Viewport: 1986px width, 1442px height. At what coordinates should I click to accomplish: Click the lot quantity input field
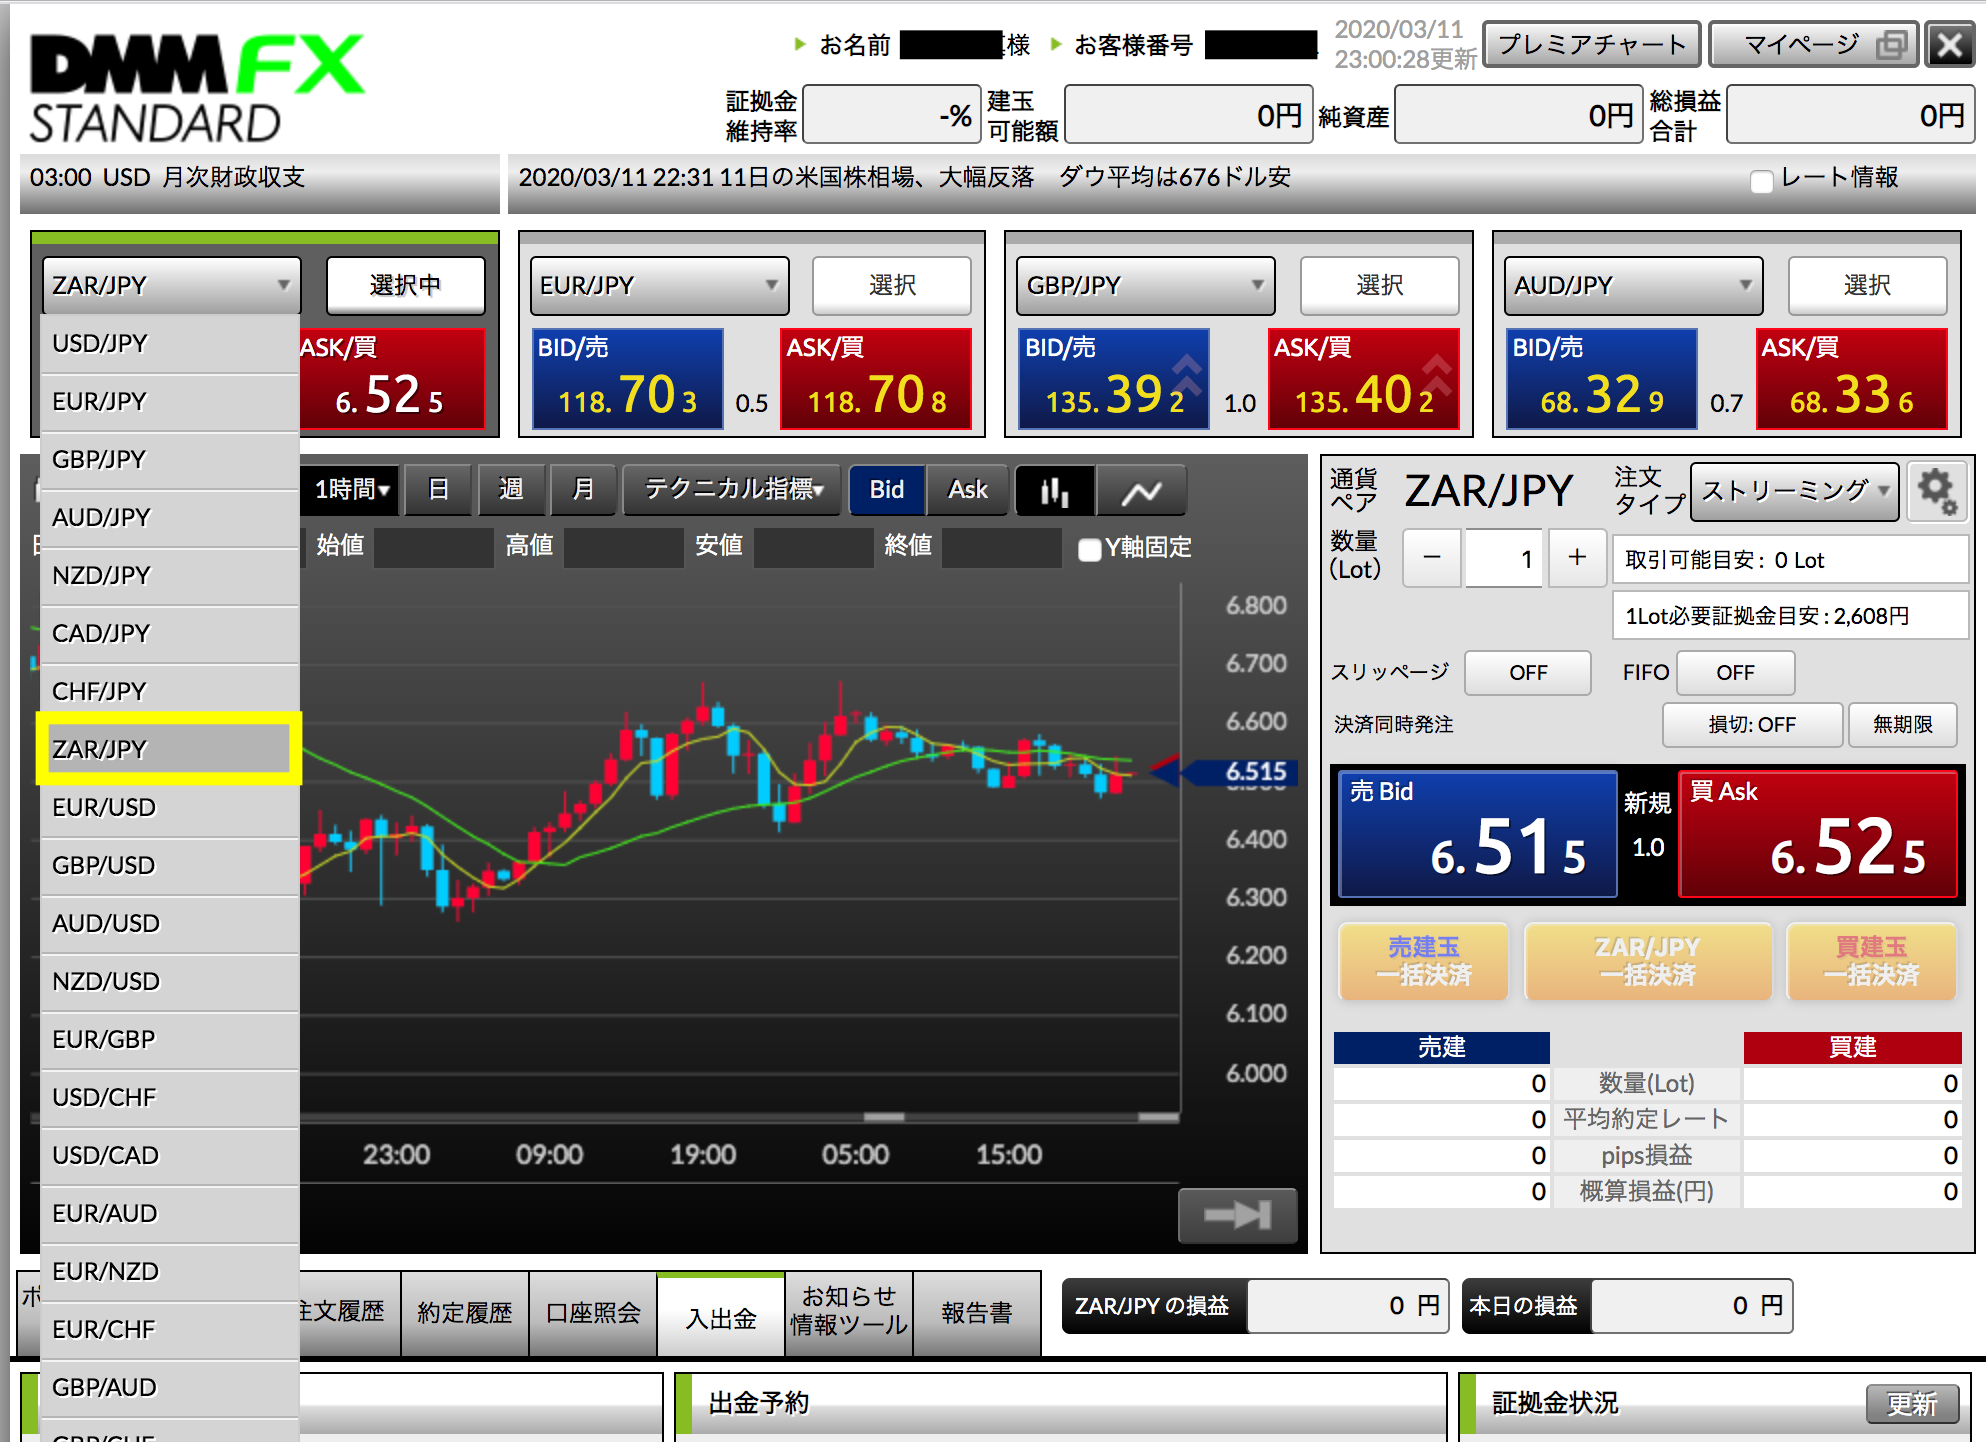pos(1504,558)
